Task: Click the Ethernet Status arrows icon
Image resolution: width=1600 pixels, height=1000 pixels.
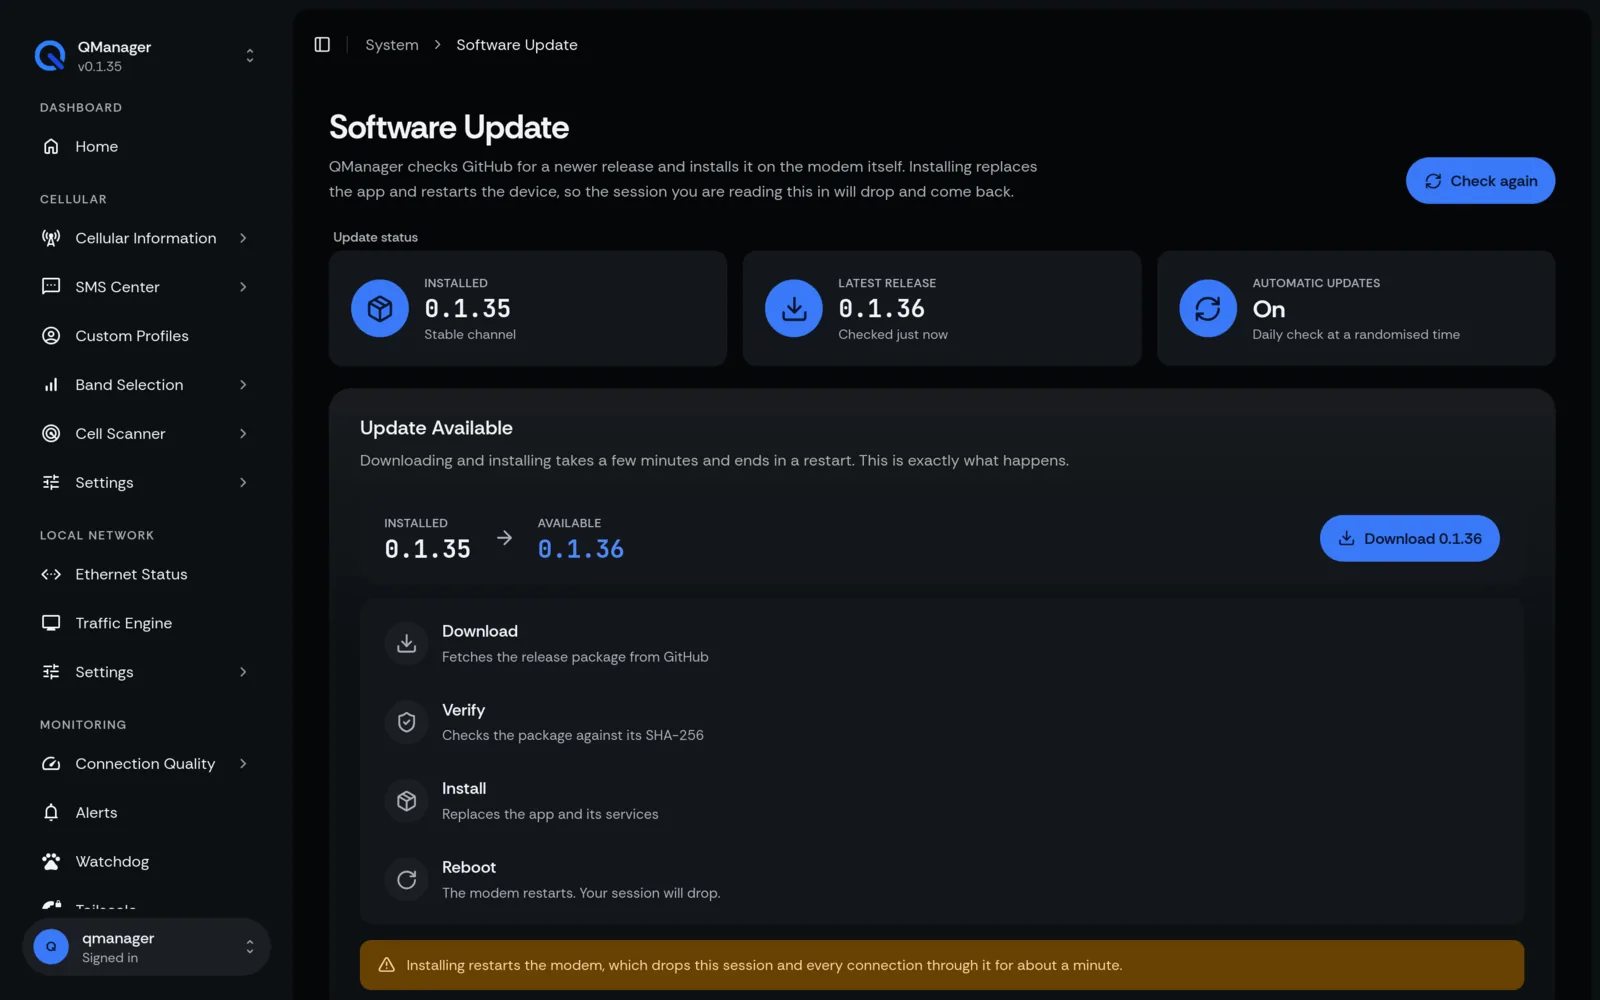Action: (x=51, y=574)
